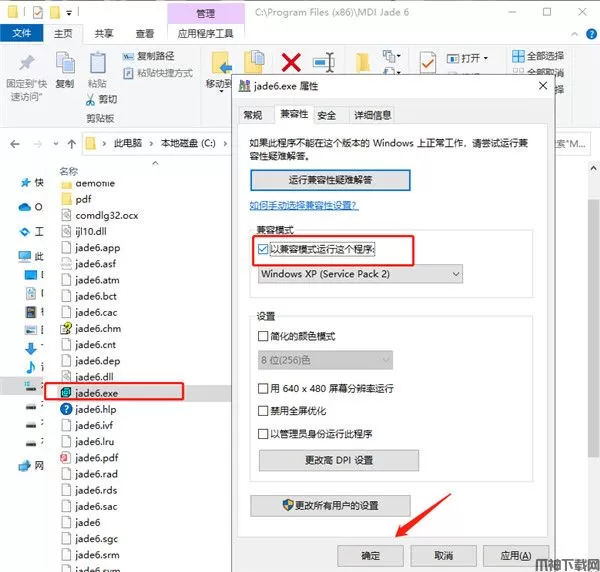Open the recent locations dropdown arrow
Image resolution: width=600 pixels, height=572 pixels.
click(56, 144)
